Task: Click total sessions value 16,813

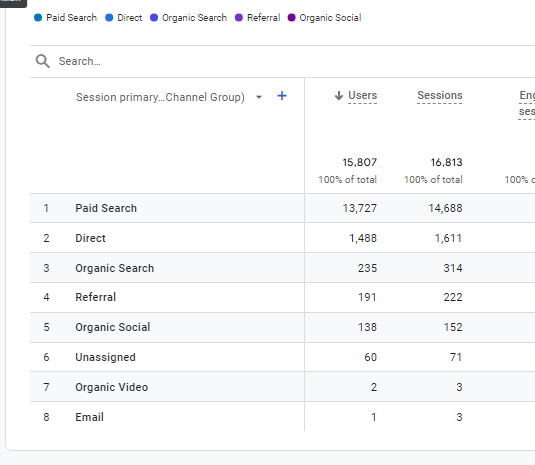Action: (446, 162)
